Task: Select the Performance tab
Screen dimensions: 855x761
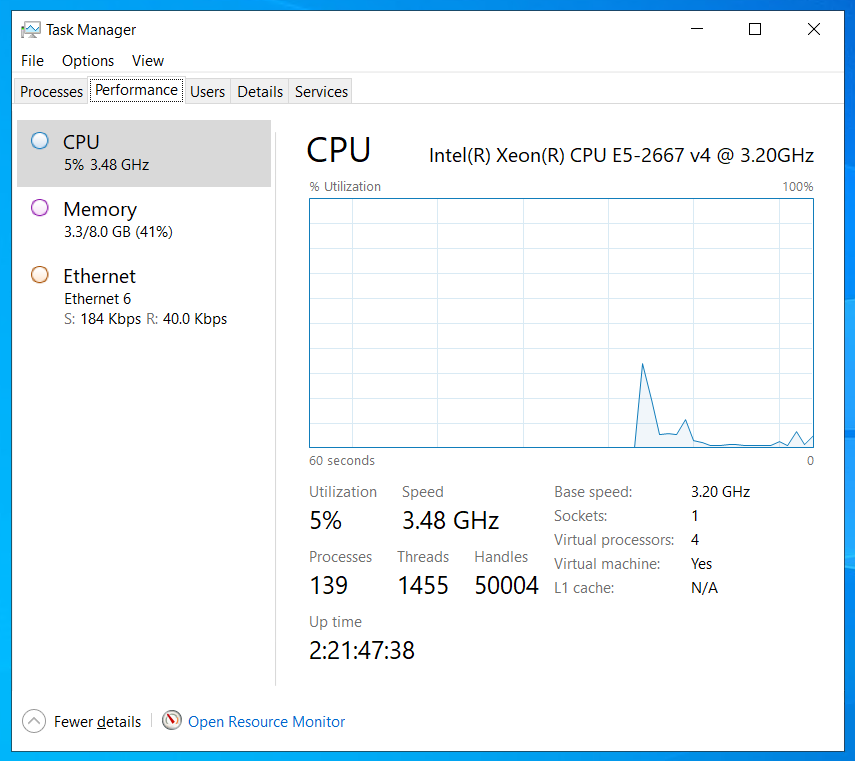Action: [136, 90]
